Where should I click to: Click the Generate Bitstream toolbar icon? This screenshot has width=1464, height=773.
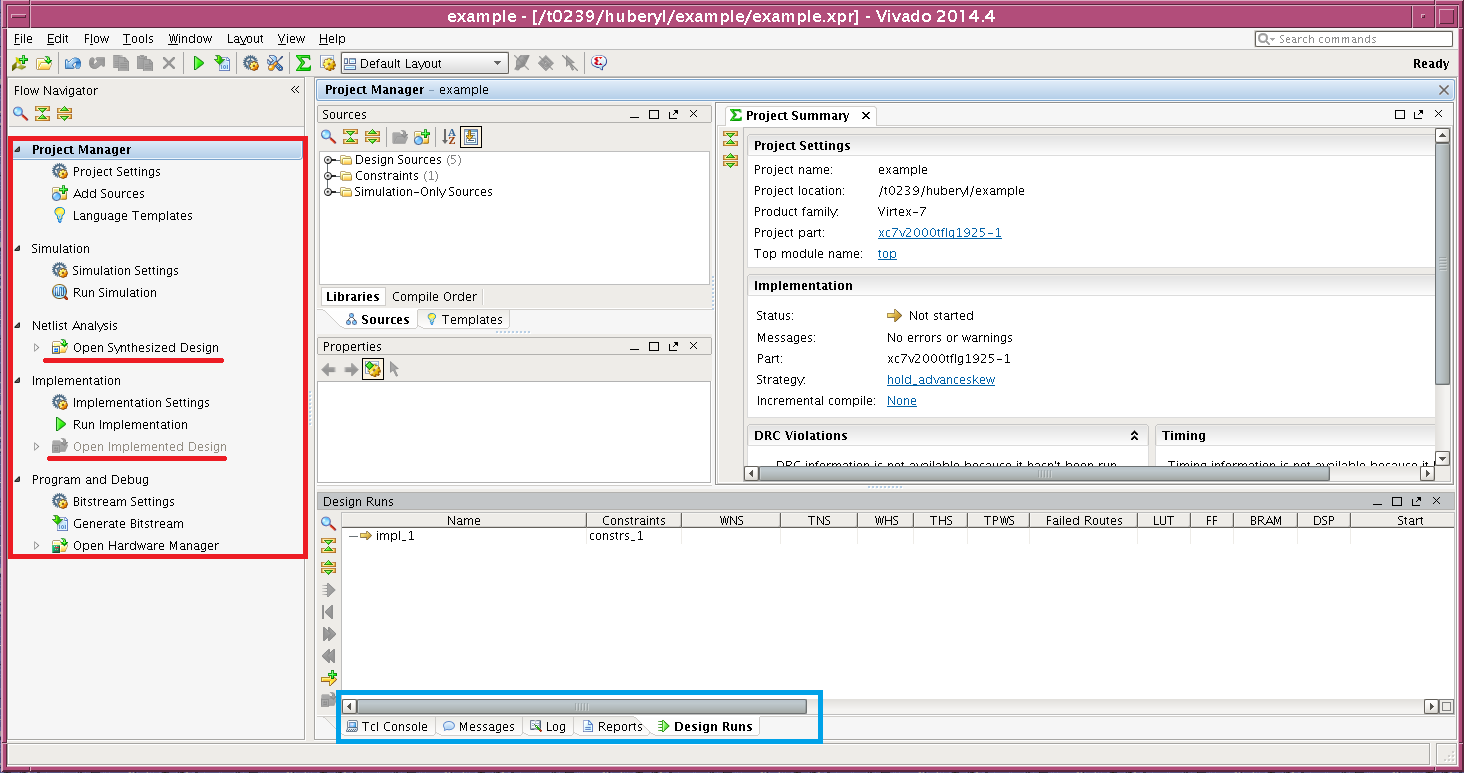(x=221, y=63)
